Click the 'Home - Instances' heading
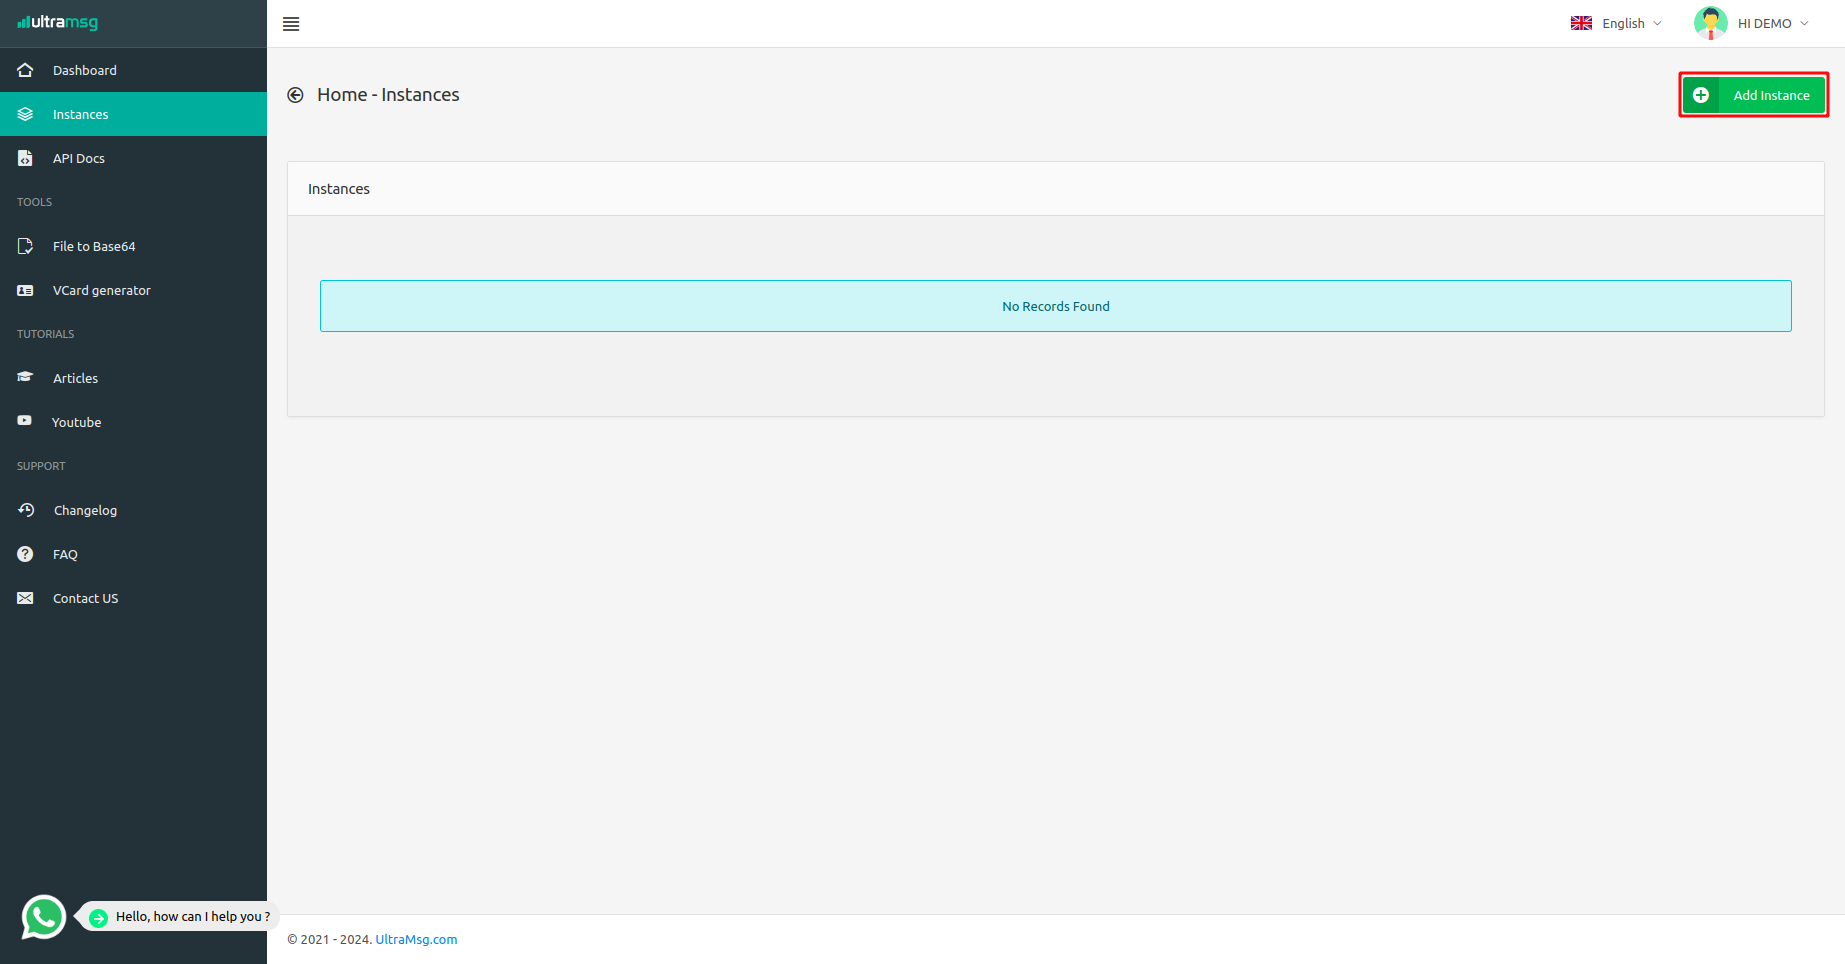 click(388, 95)
